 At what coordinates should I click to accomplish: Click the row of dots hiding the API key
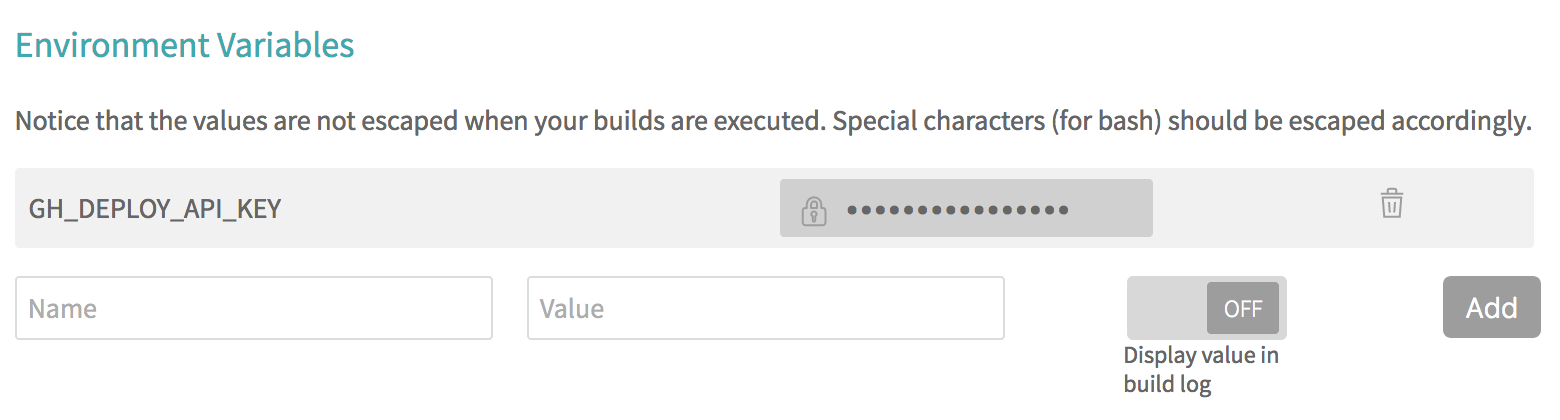pyautogui.click(x=958, y=210)
